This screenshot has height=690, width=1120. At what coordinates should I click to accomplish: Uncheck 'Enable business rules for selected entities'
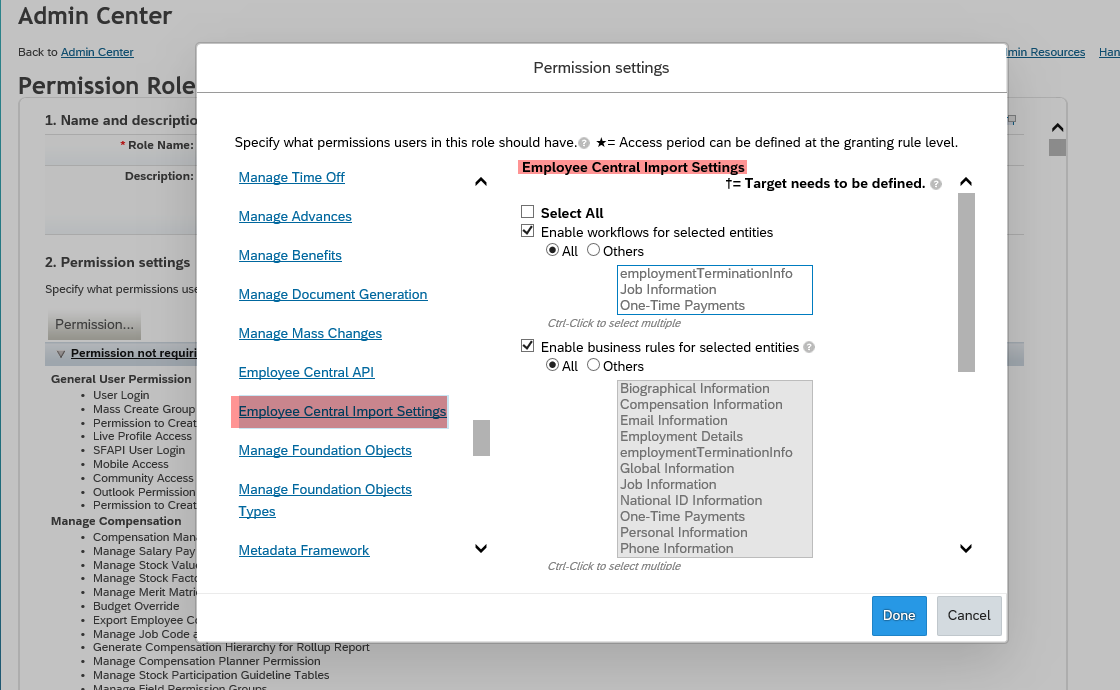tap(527, 346)
